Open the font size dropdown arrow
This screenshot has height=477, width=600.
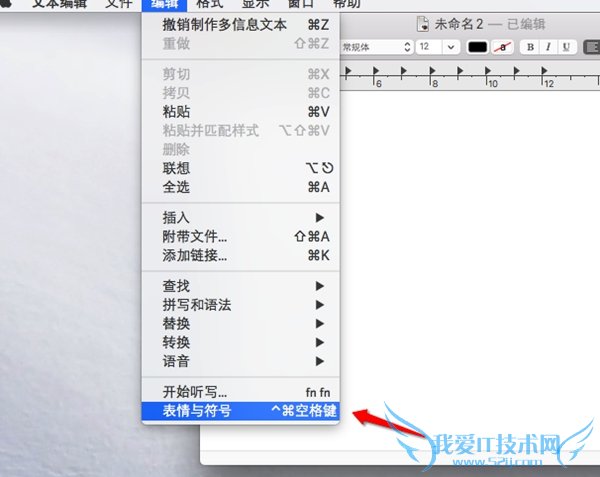click(451, 47)
